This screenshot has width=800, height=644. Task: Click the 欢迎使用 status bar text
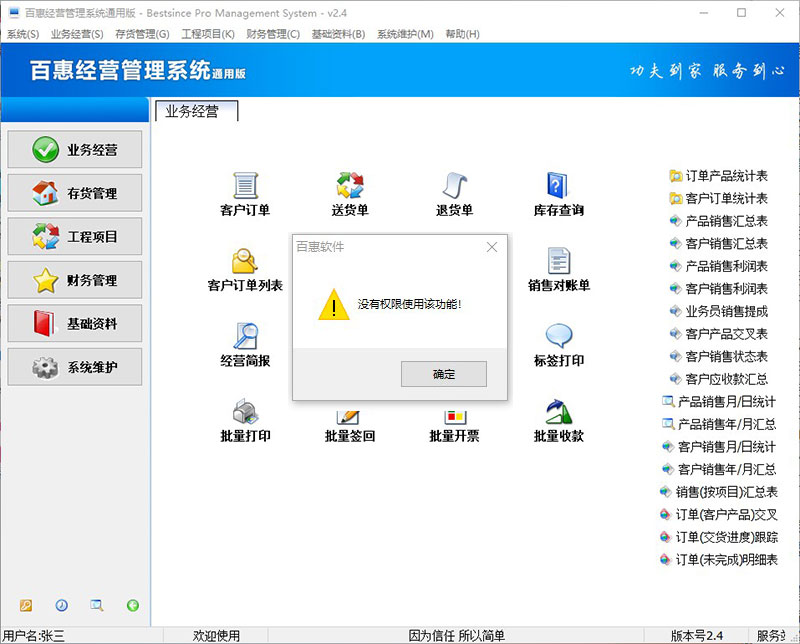[216, 636]
